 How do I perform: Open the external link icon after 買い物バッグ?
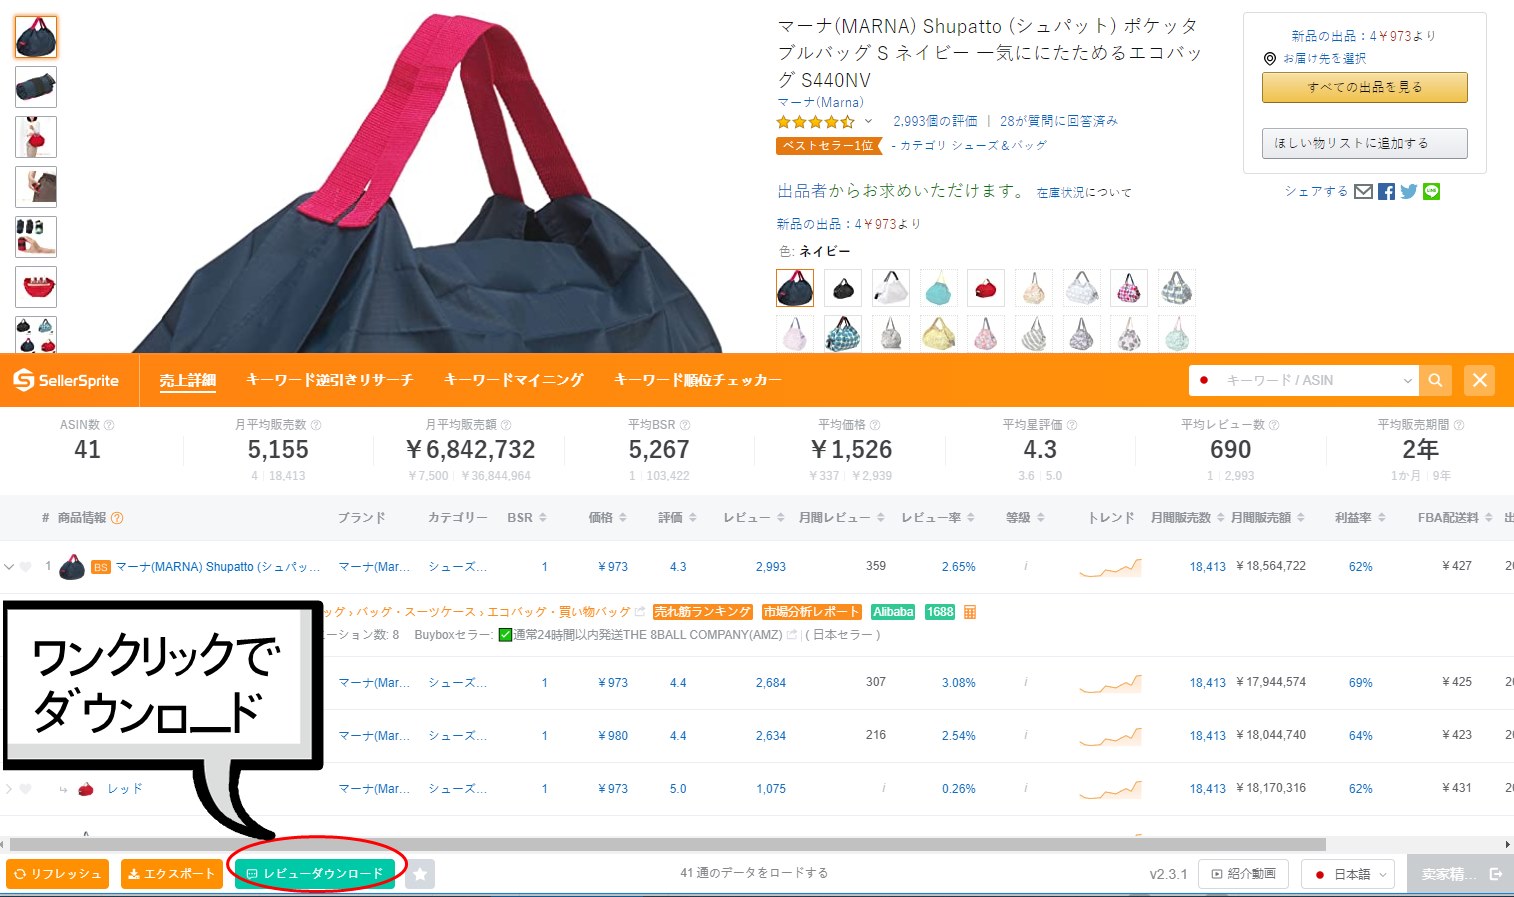click(x=640, y=612)
